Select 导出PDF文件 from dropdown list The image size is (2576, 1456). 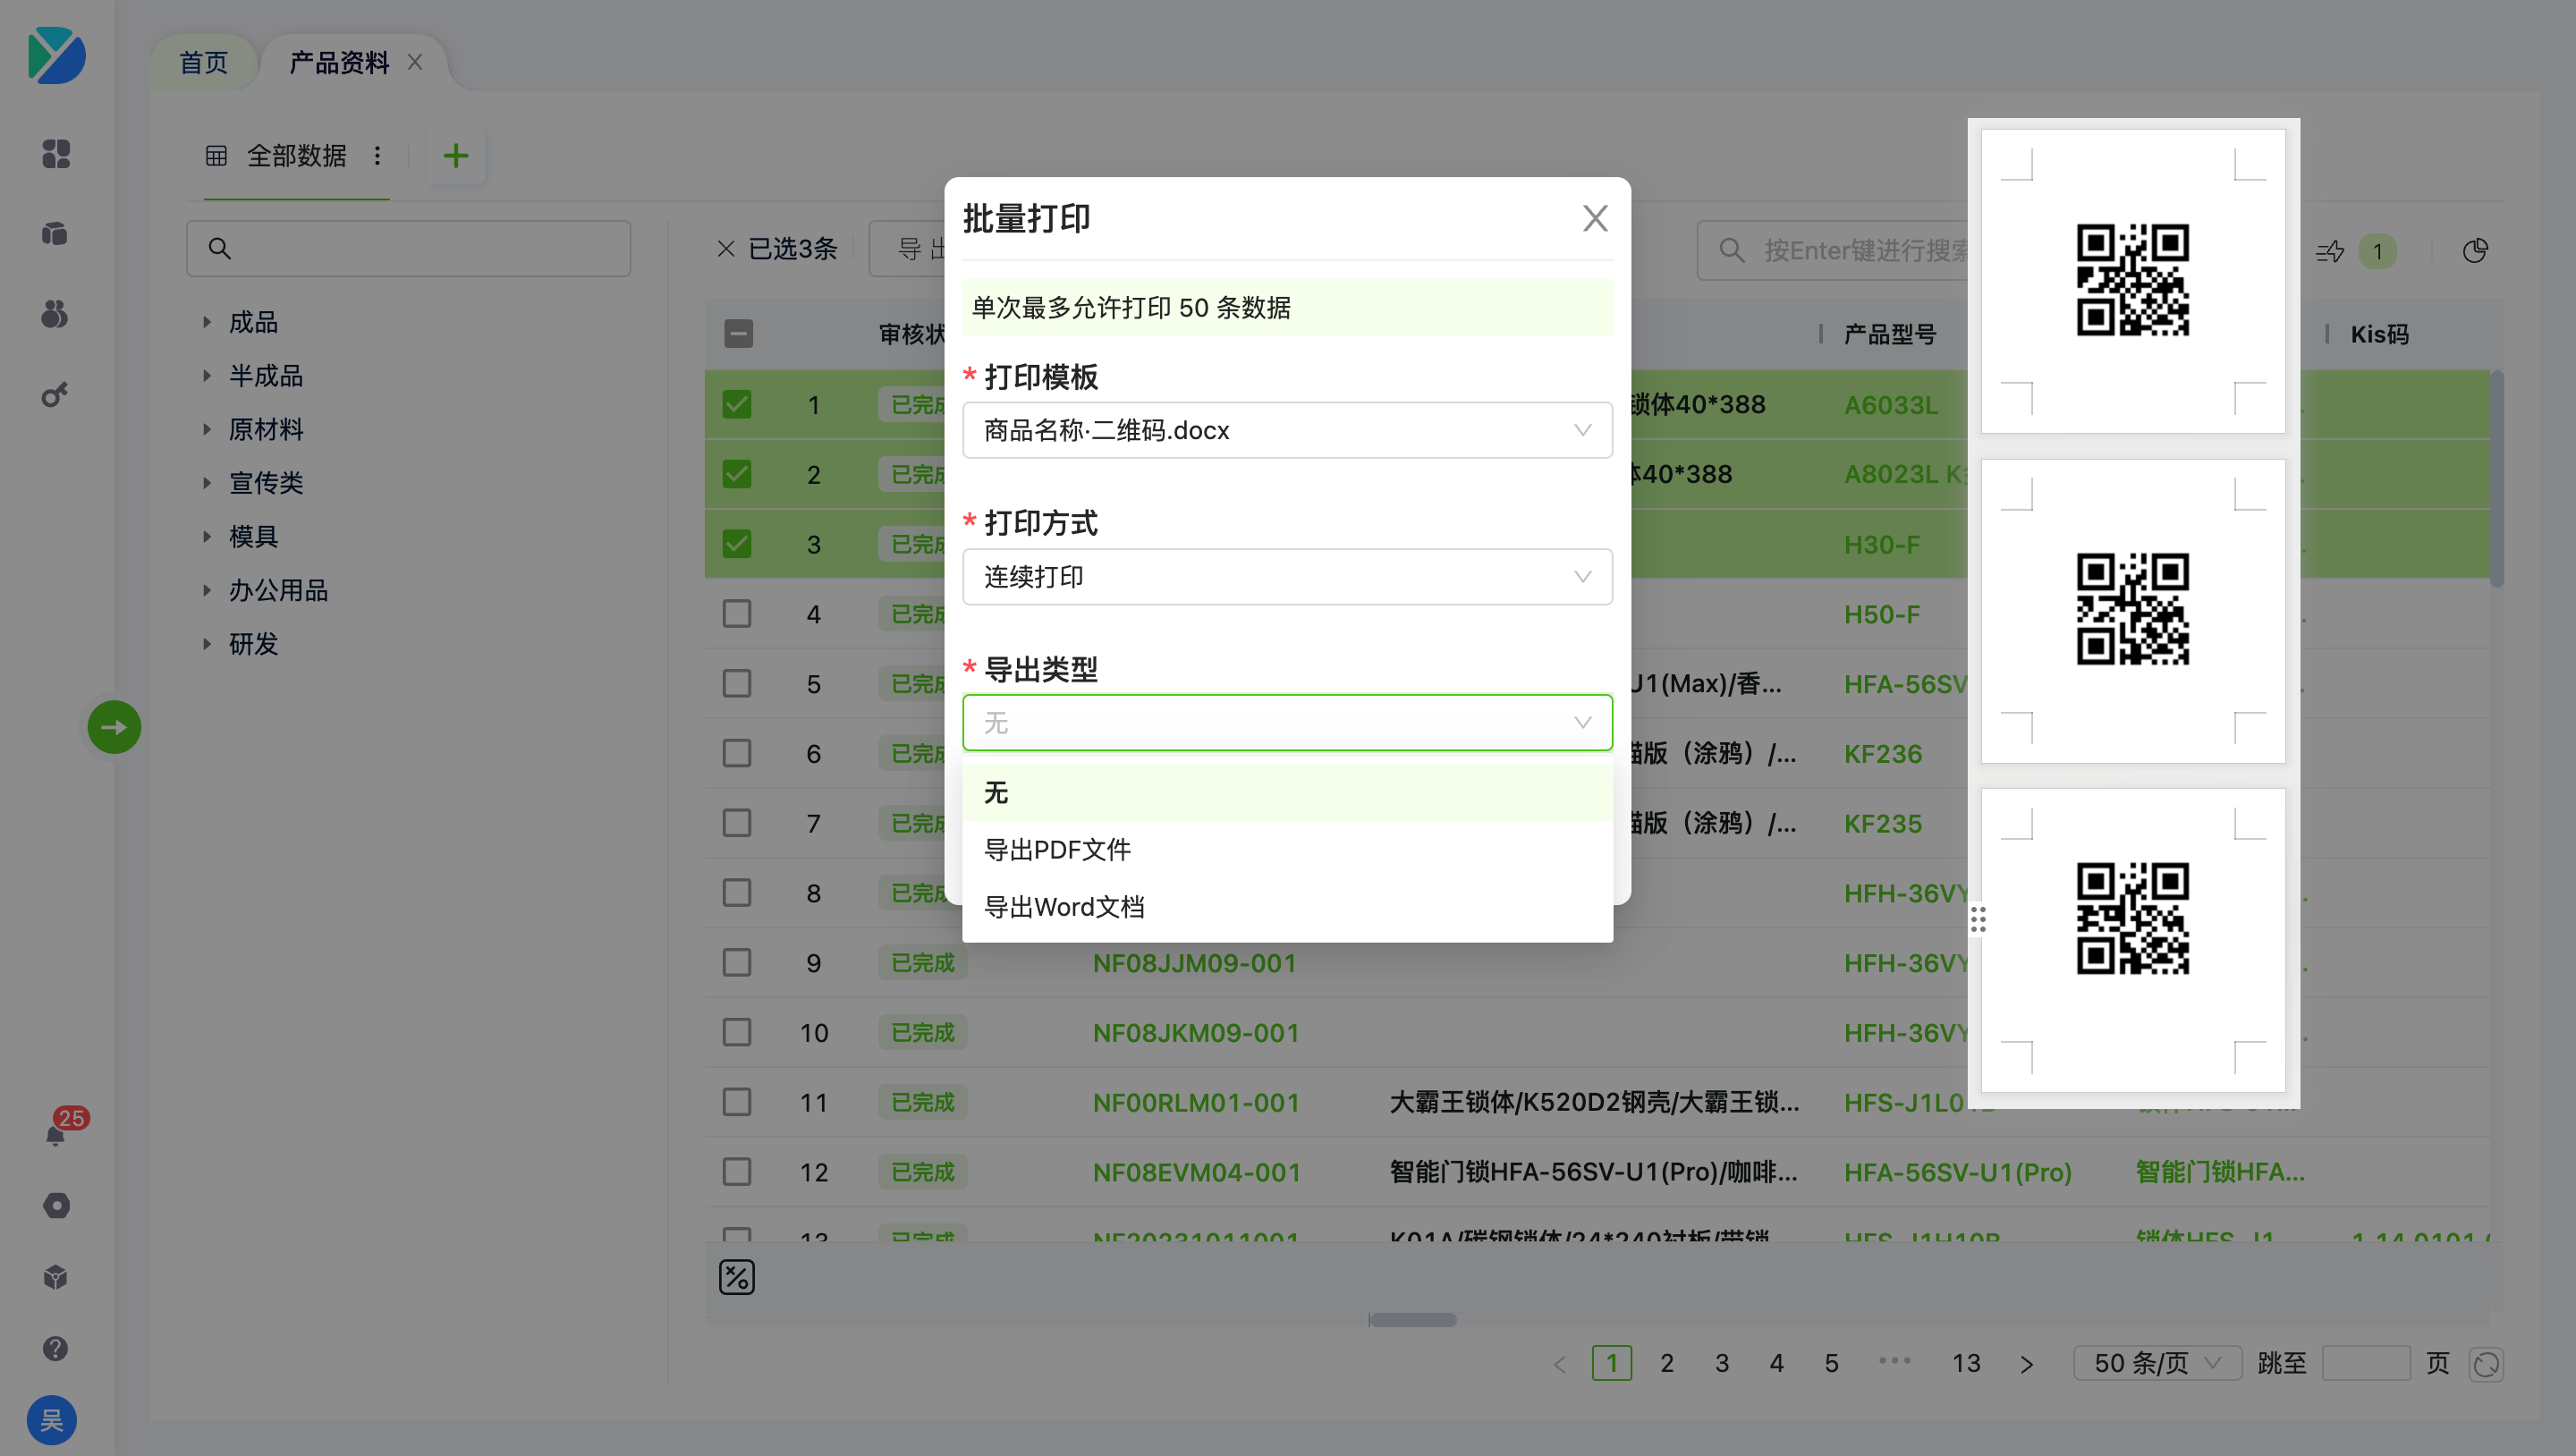click(1058, 850)
